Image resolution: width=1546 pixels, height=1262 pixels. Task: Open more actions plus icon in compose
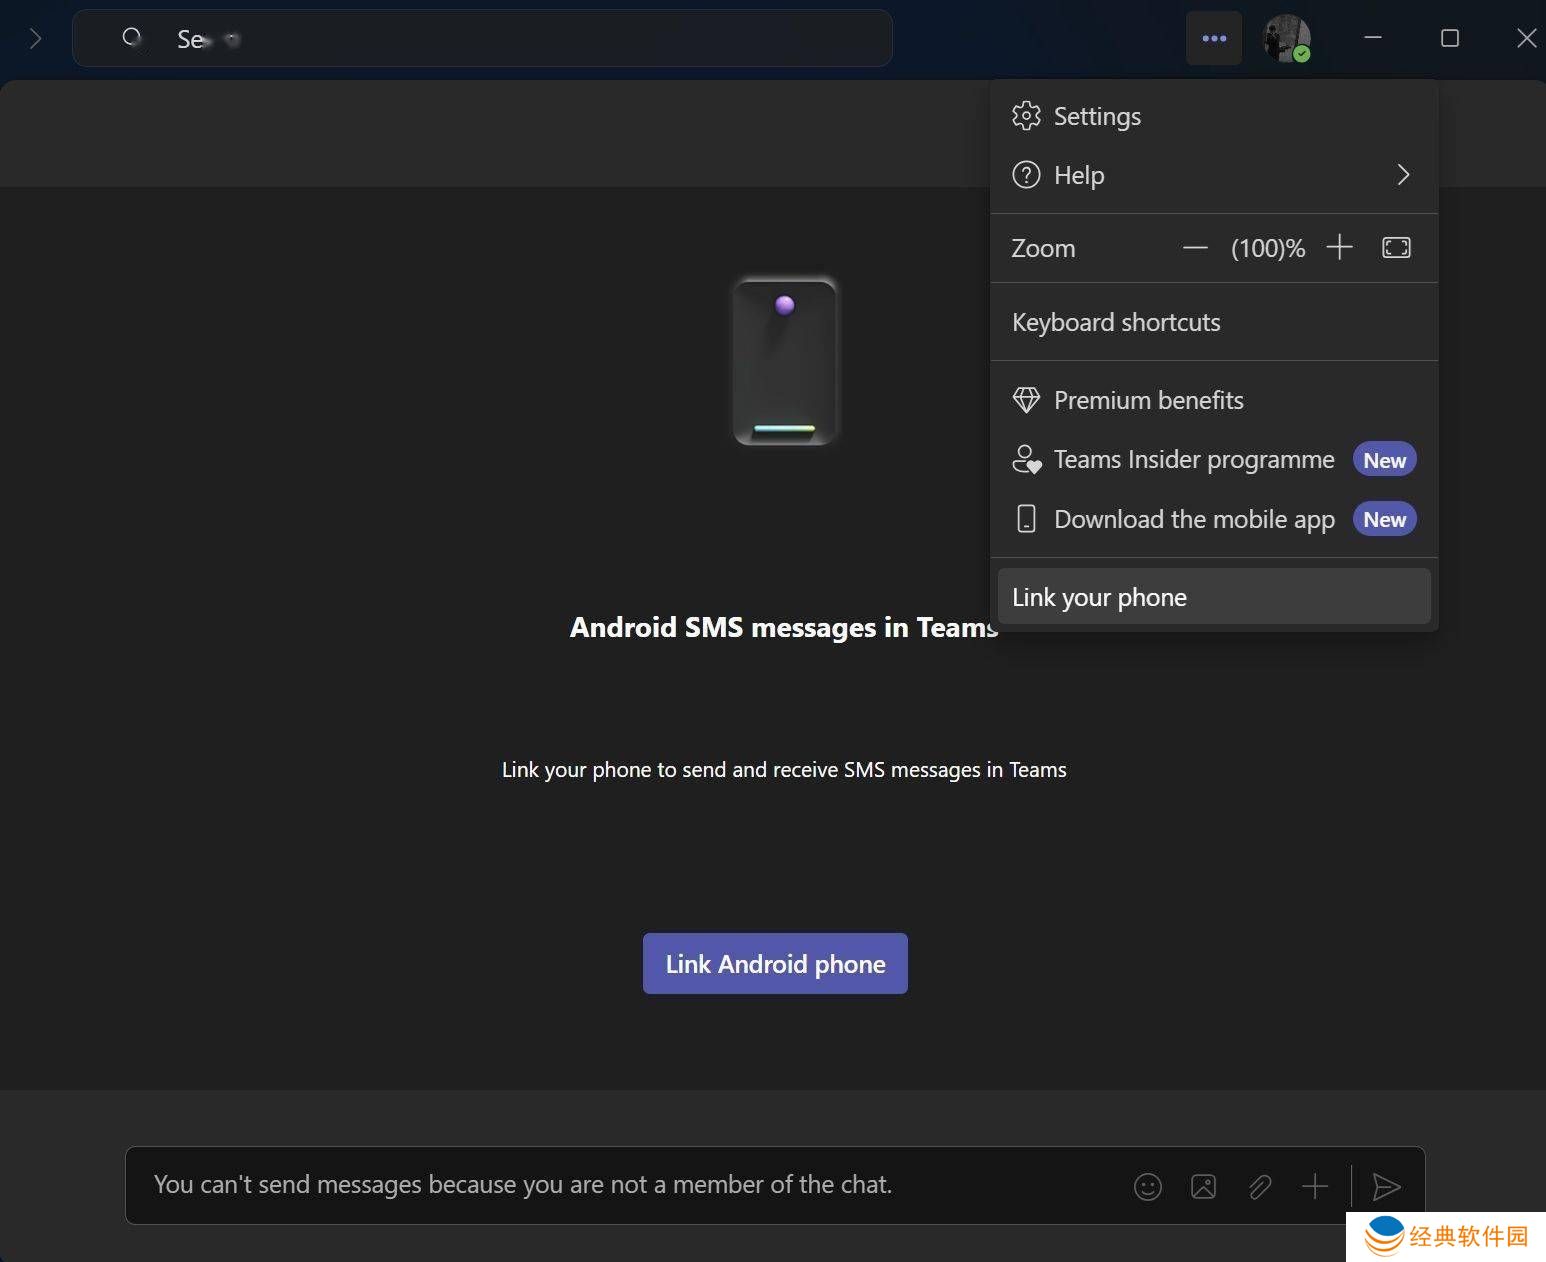coord(1315,1186)
